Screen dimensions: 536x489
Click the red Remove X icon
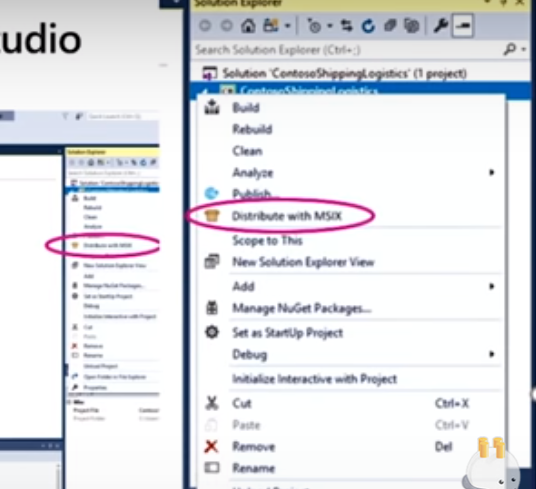click(211, 446)
